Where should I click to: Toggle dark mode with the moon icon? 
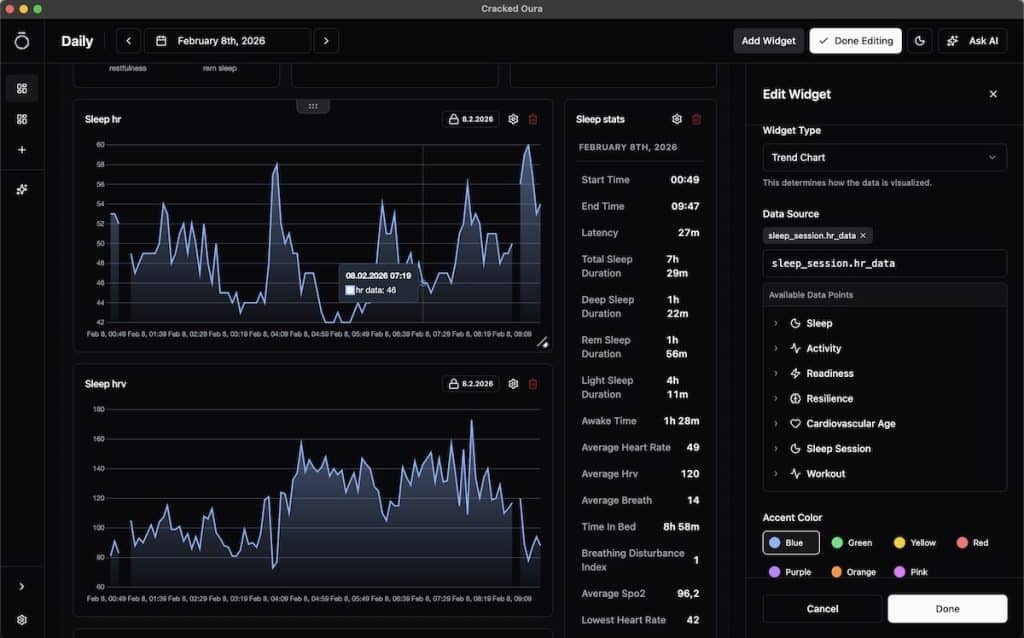pyautogui.click(x=920, y=40)
